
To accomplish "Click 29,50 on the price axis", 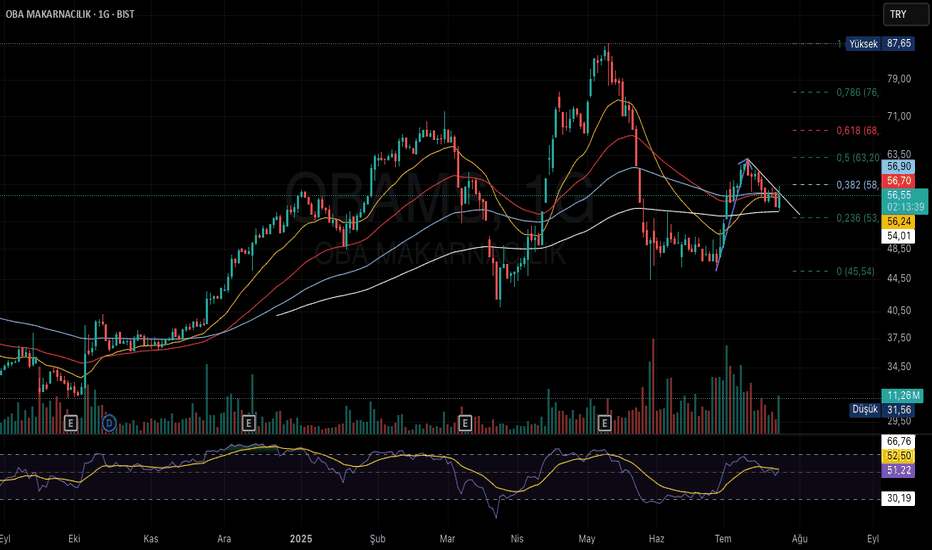I will point(899,421).
